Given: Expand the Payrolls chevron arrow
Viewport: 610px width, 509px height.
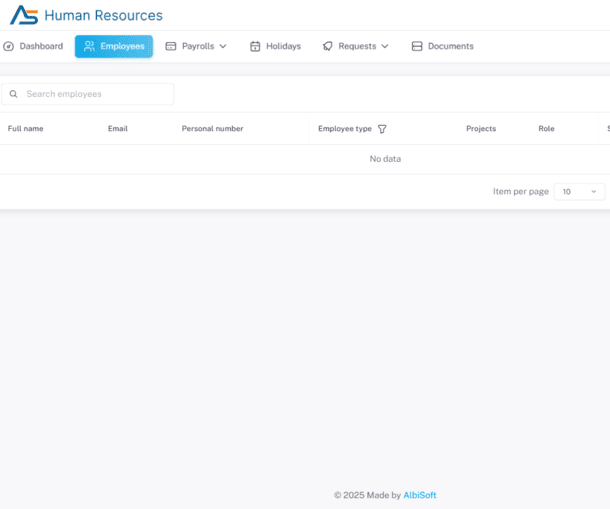Looking at the screenshot, I should click(x=223, y=46).
